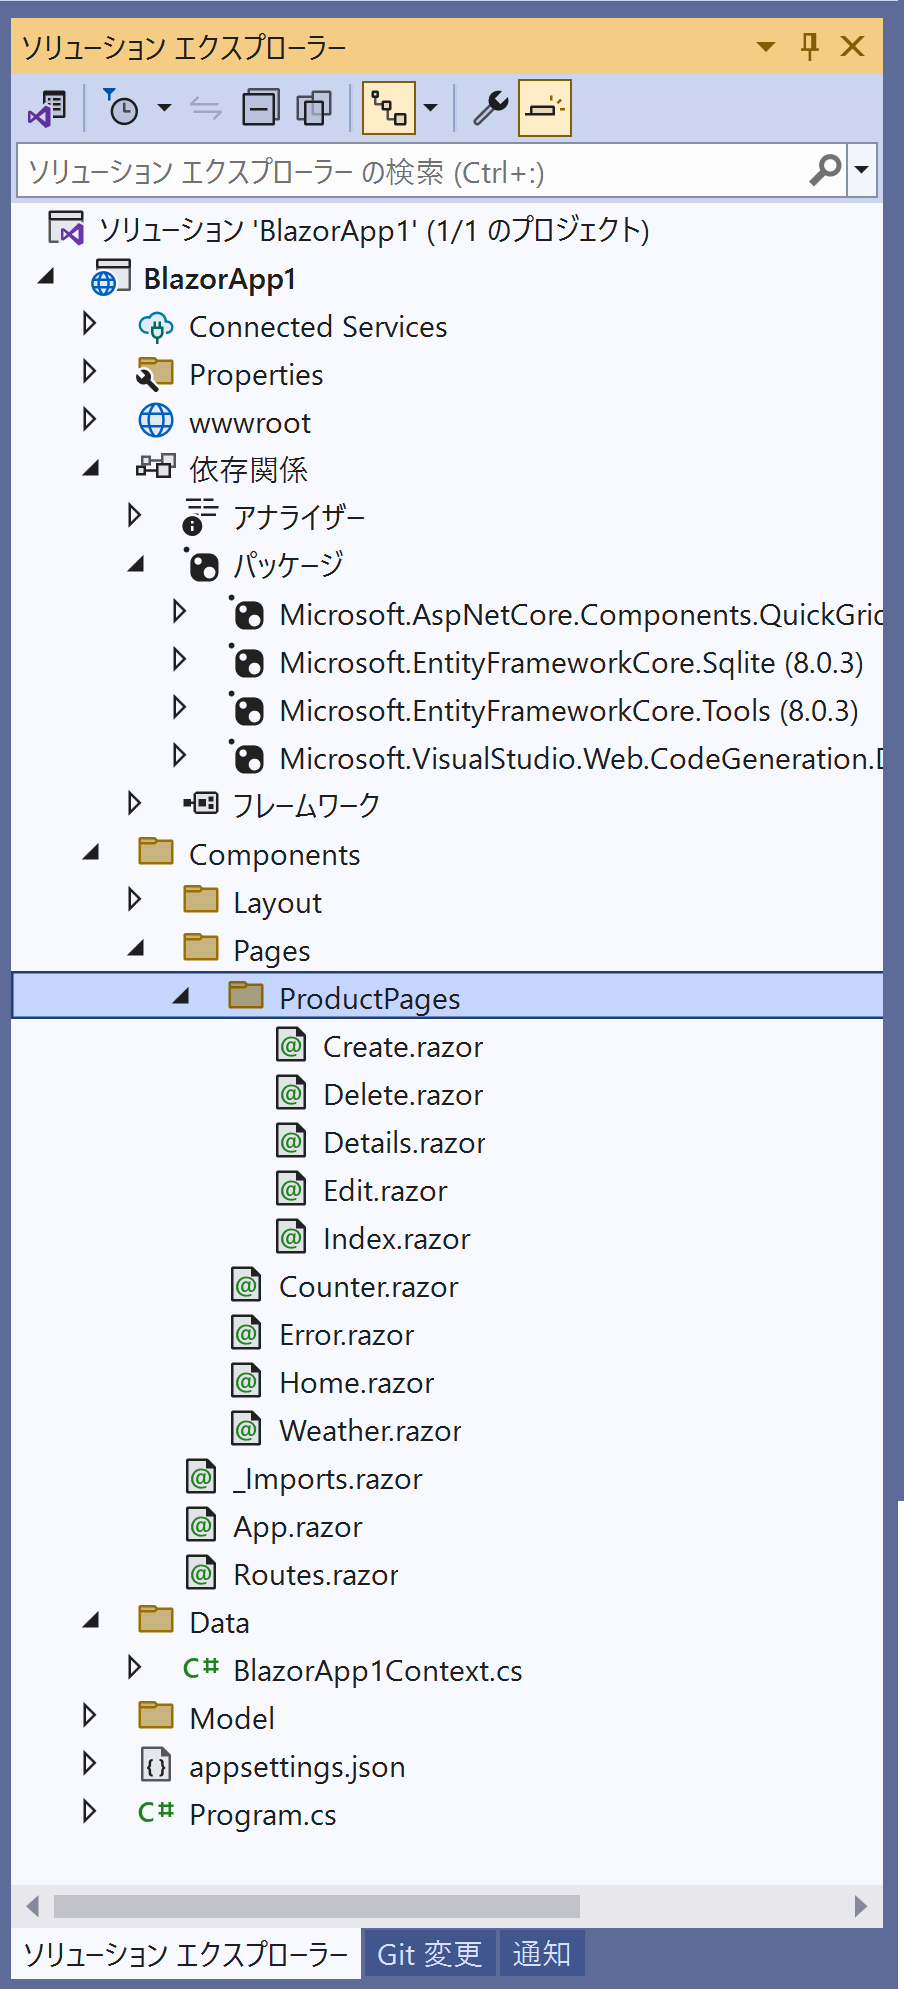
Task: Select Routes.razor file
Action: (315, 1575)
